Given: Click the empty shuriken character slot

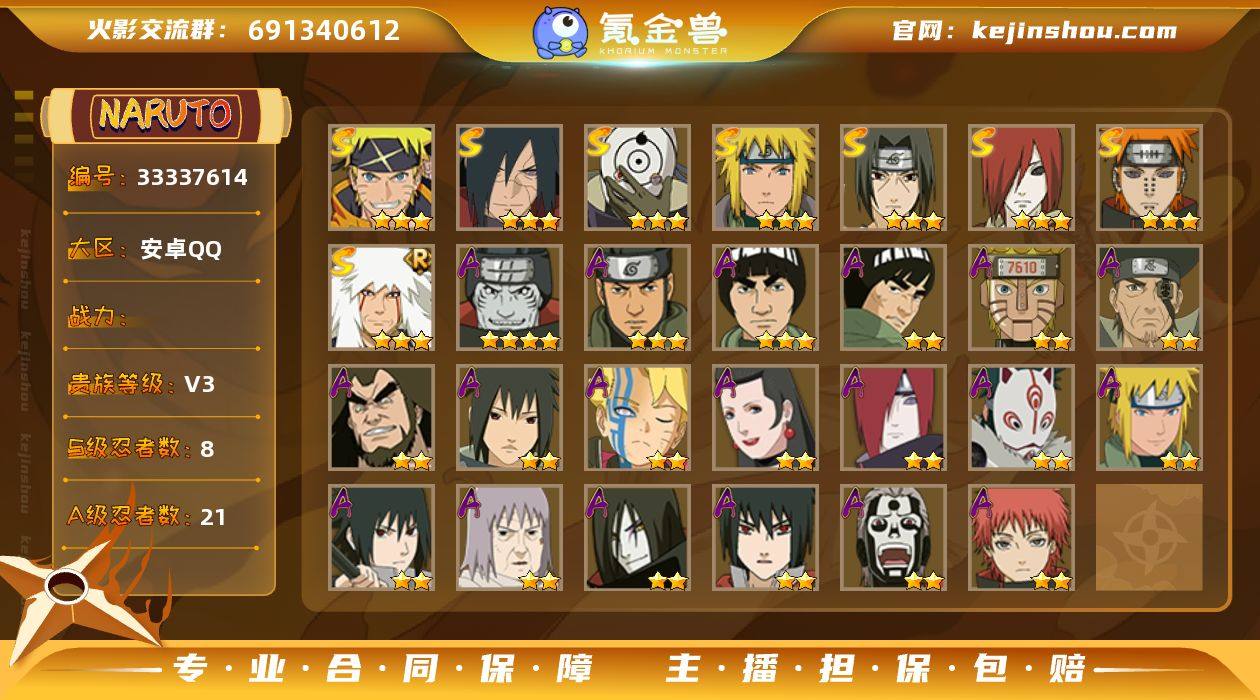Looking at the screenshot, I should pos(1149,538).
